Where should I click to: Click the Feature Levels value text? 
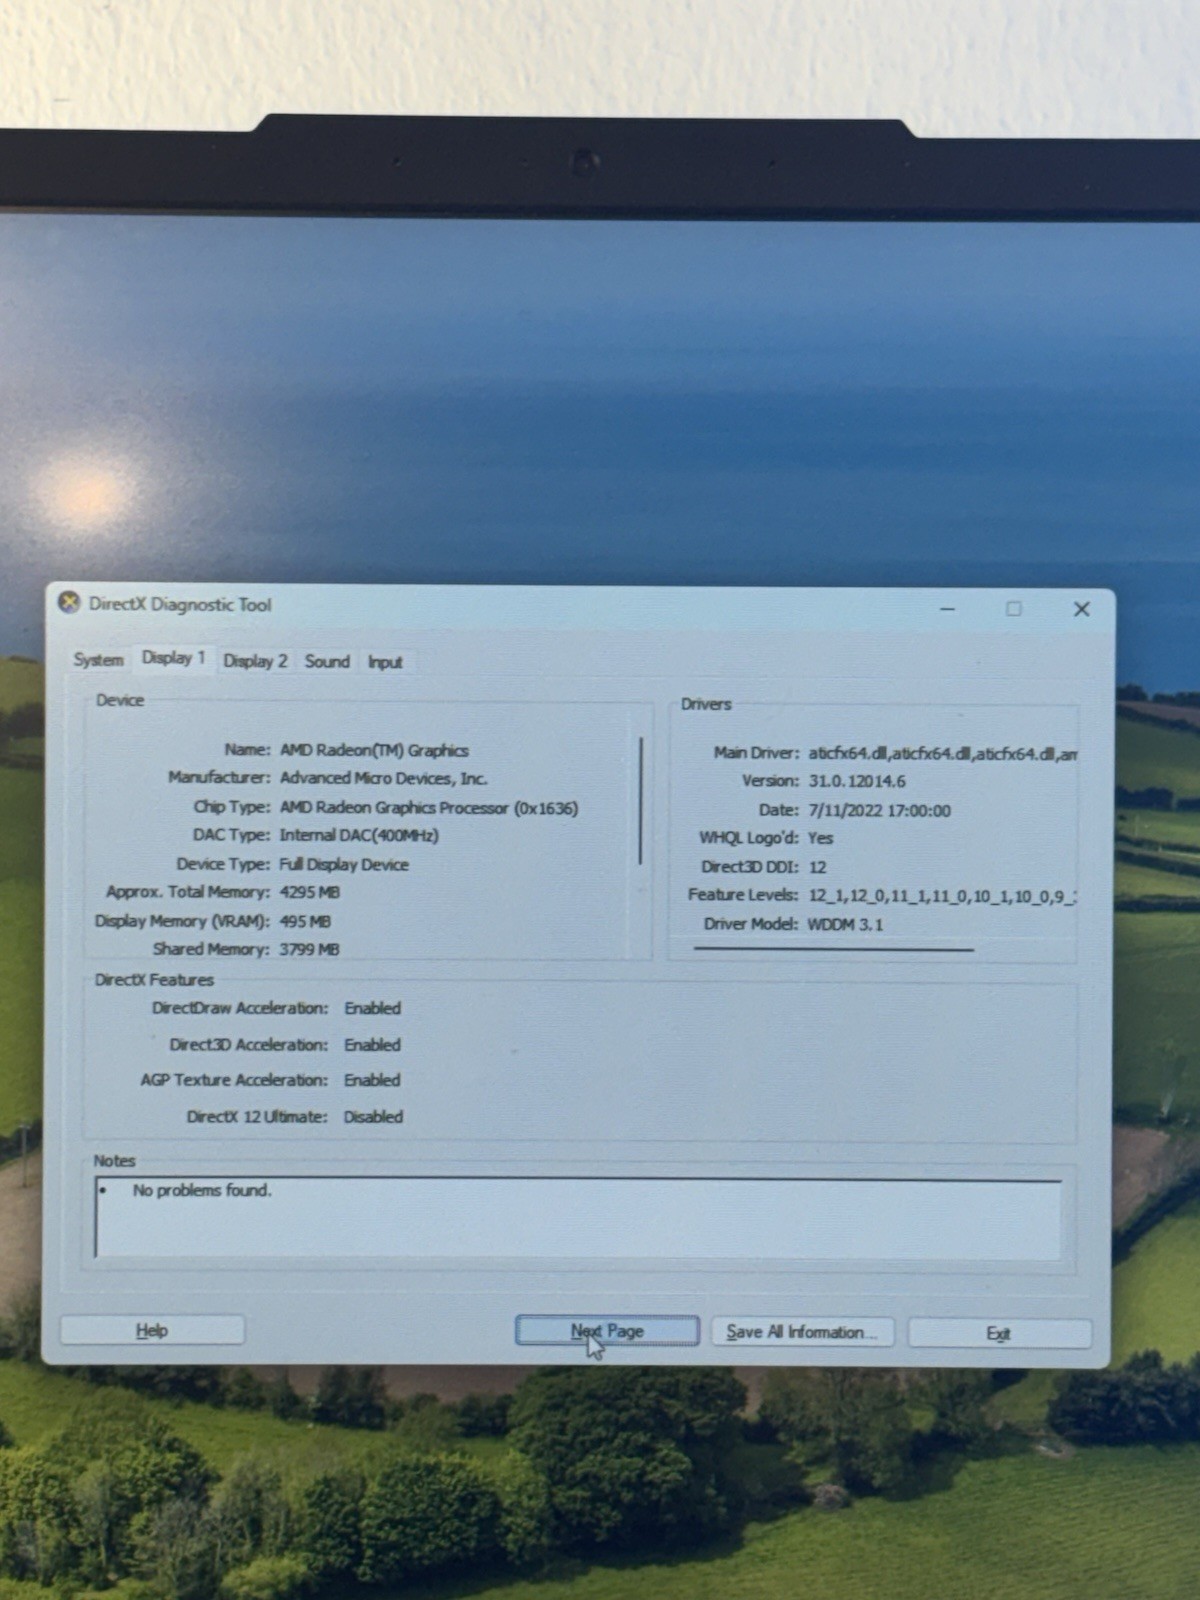(x=942, y=896)
